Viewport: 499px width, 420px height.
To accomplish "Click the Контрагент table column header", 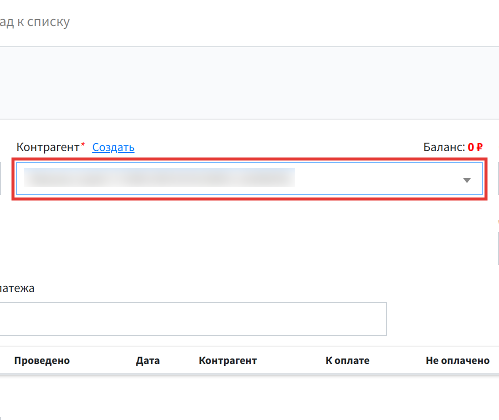I will [x=228, y=360].
